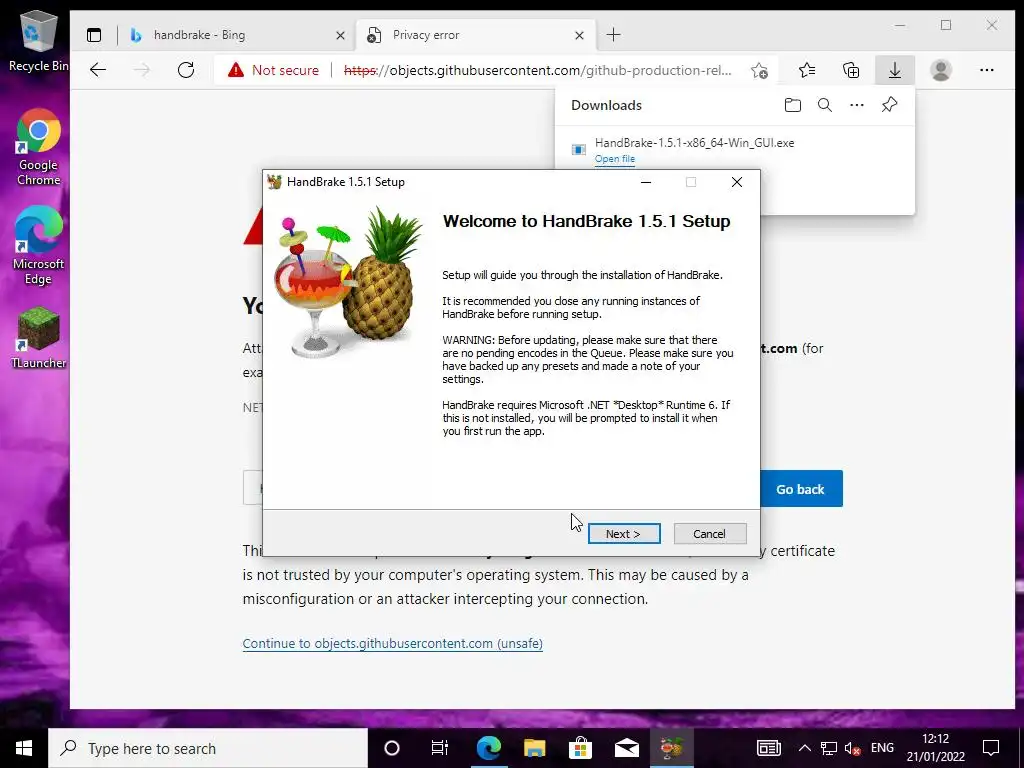Screen dimensions: 1024x768
Task: Switch to the handbrake - Bing tab
Action: 236,35
